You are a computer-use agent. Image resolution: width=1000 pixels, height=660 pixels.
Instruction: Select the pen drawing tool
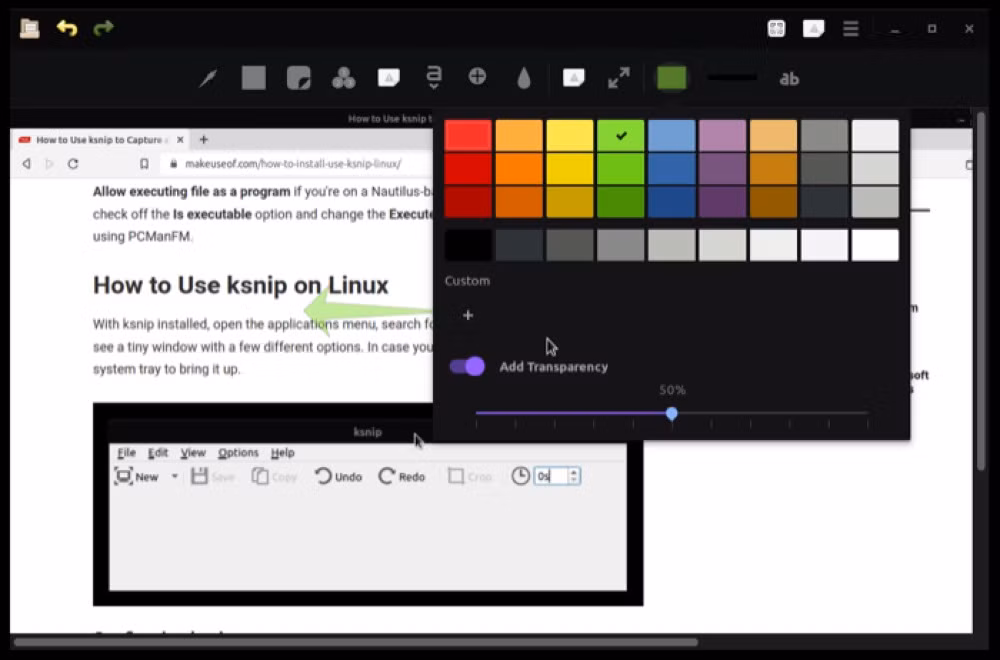click(208, 78)
